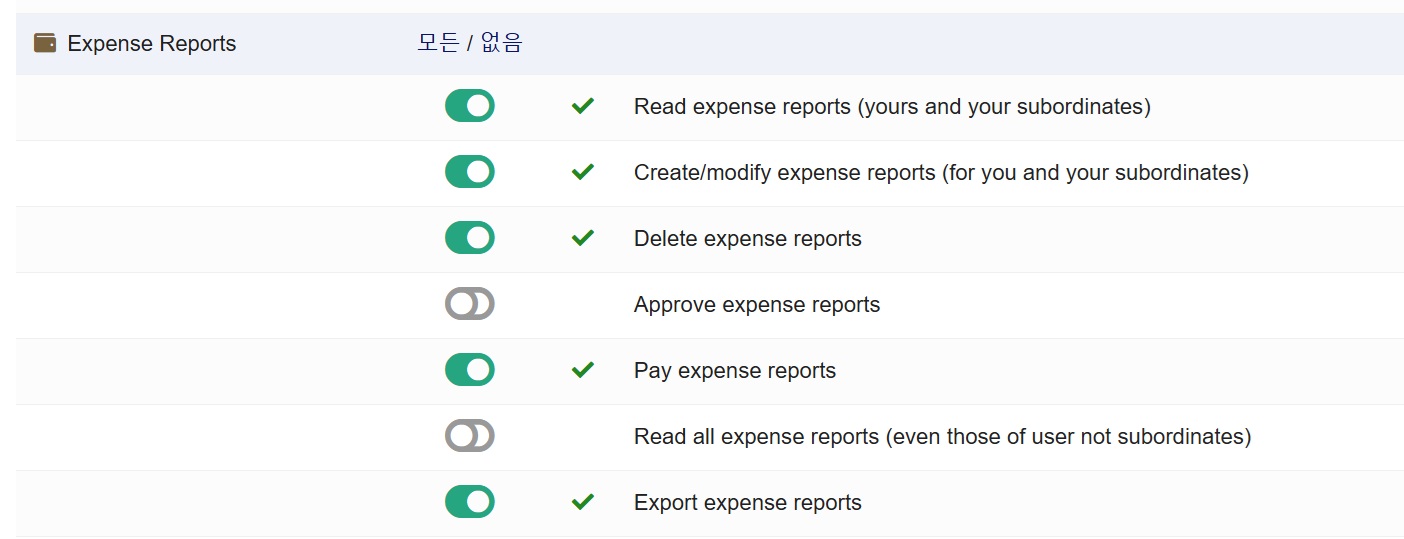This screenshot has width=1404, height=539.
Task: Enable the Approve expense reports toggle
Action: [x=469, y=304]
